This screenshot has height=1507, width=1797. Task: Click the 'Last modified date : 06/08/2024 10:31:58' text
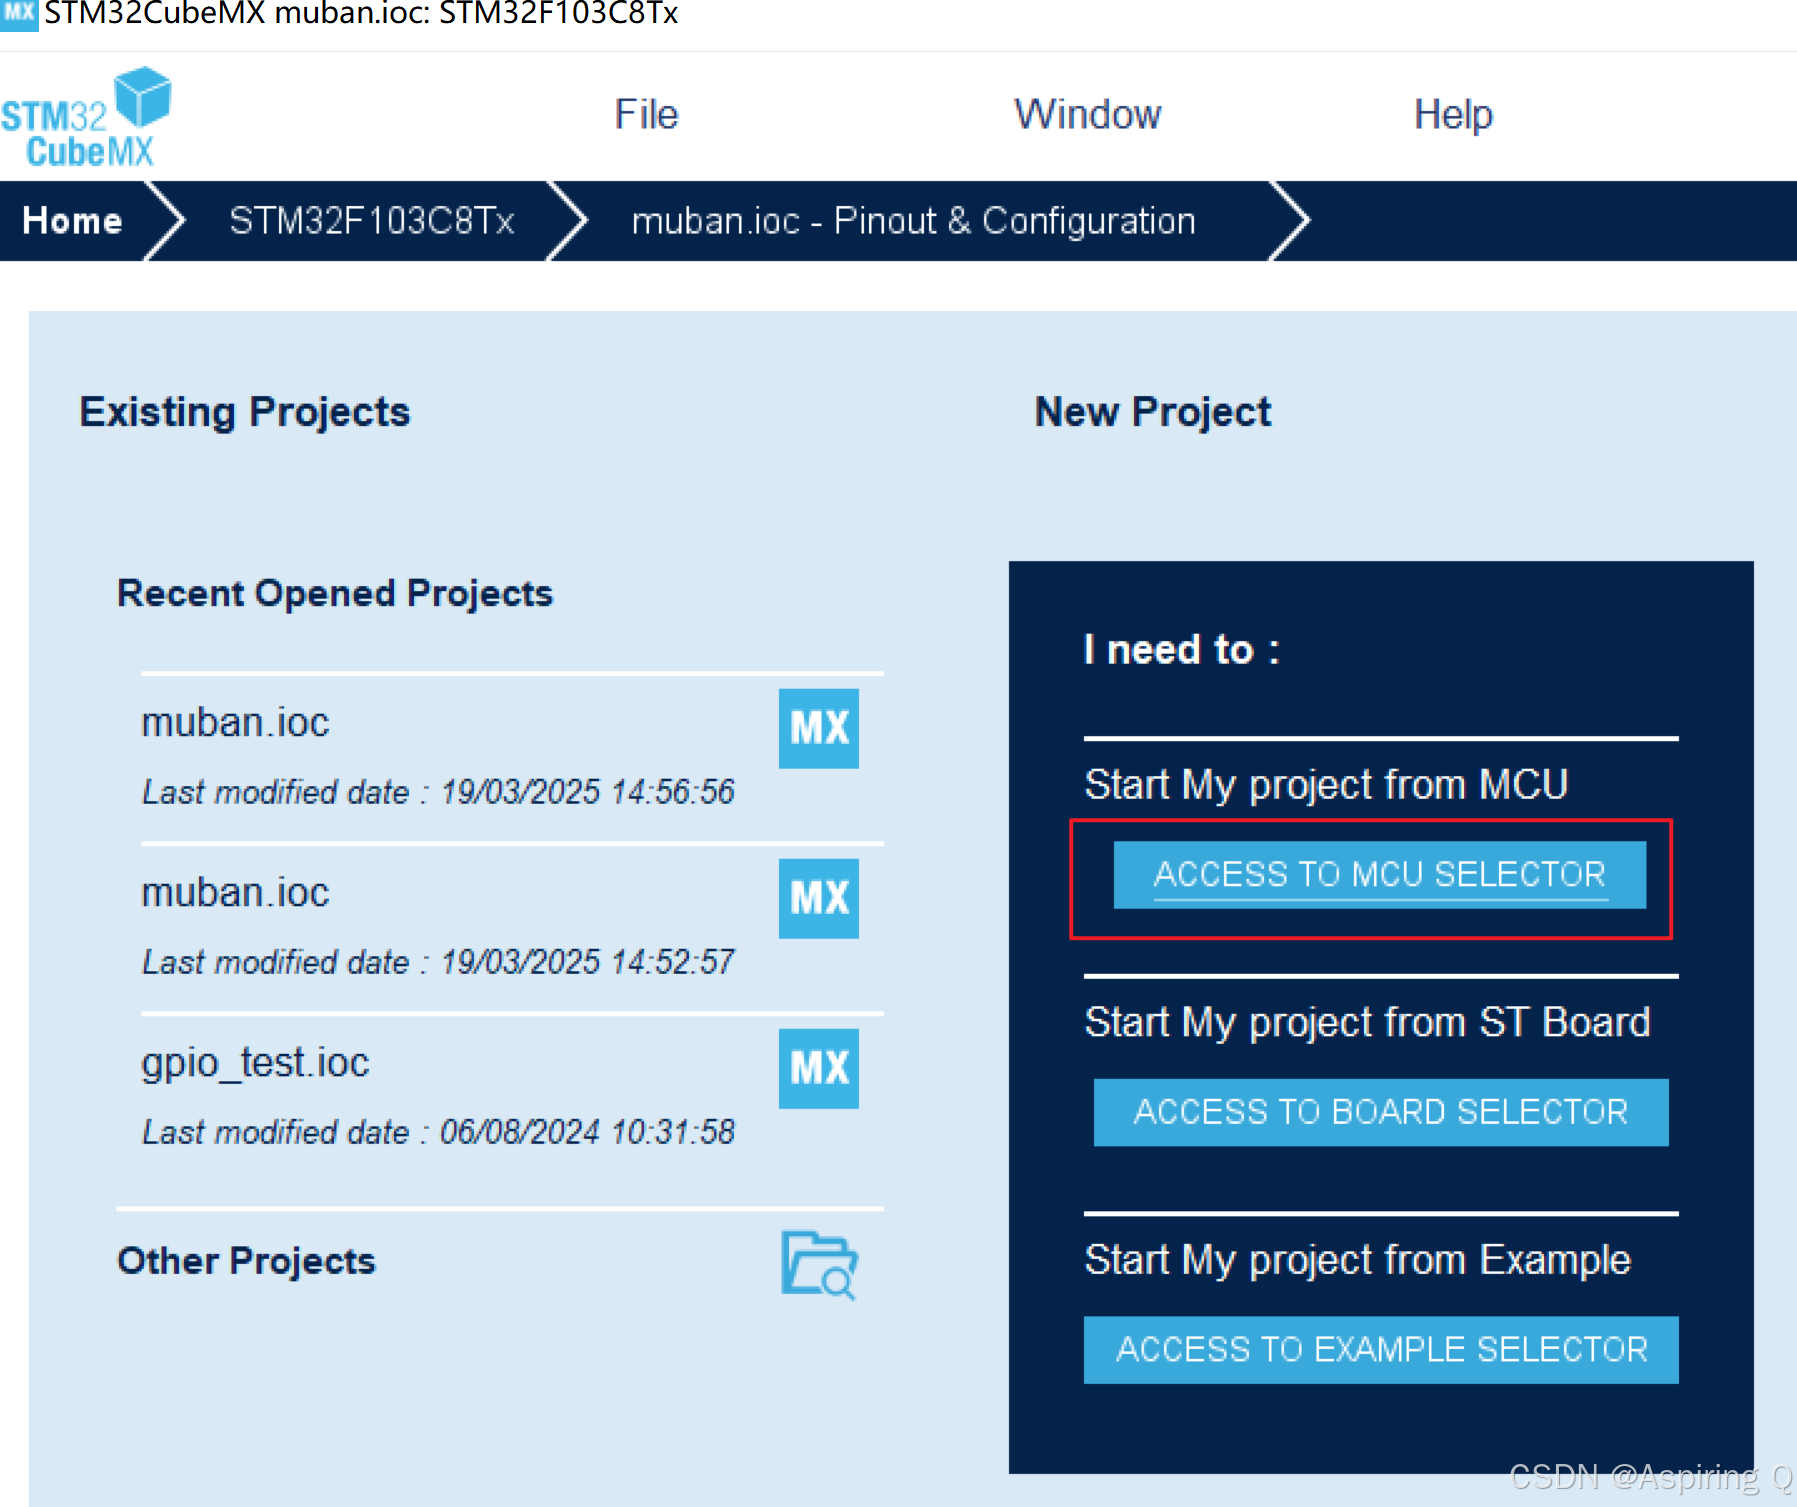(x=438, y=1132)
